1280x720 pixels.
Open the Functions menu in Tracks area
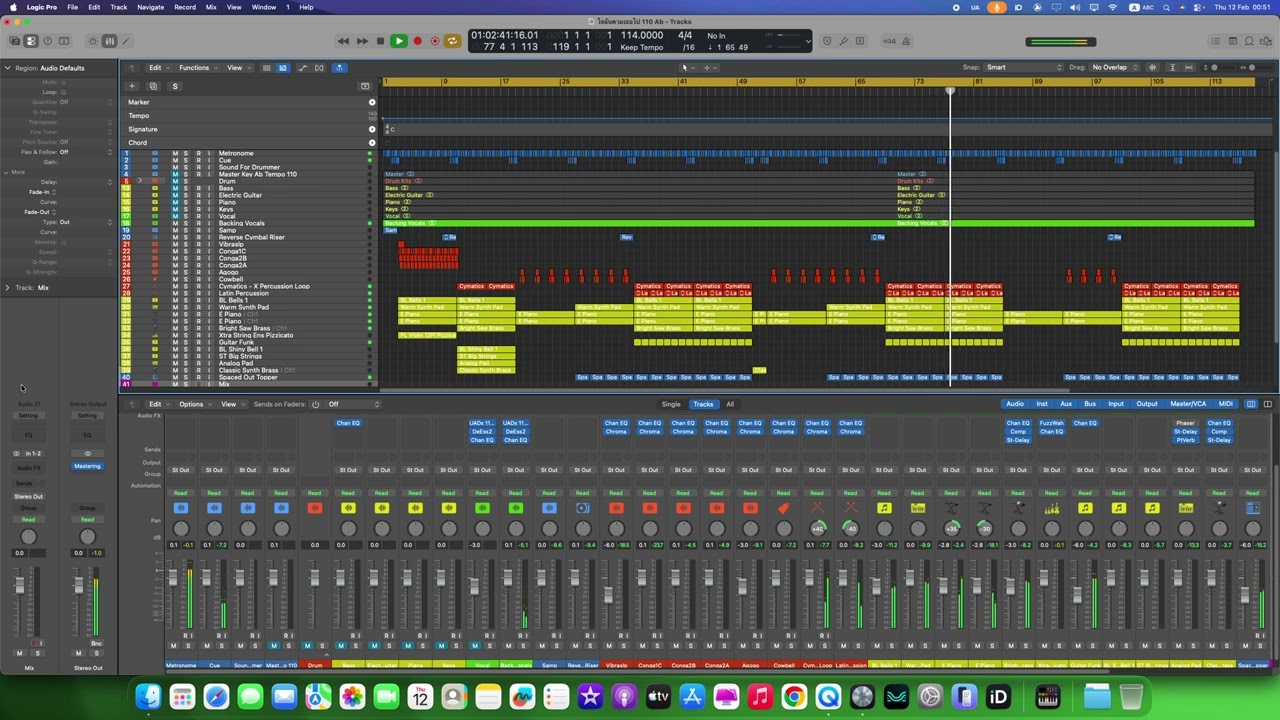(x=197, y=68)
